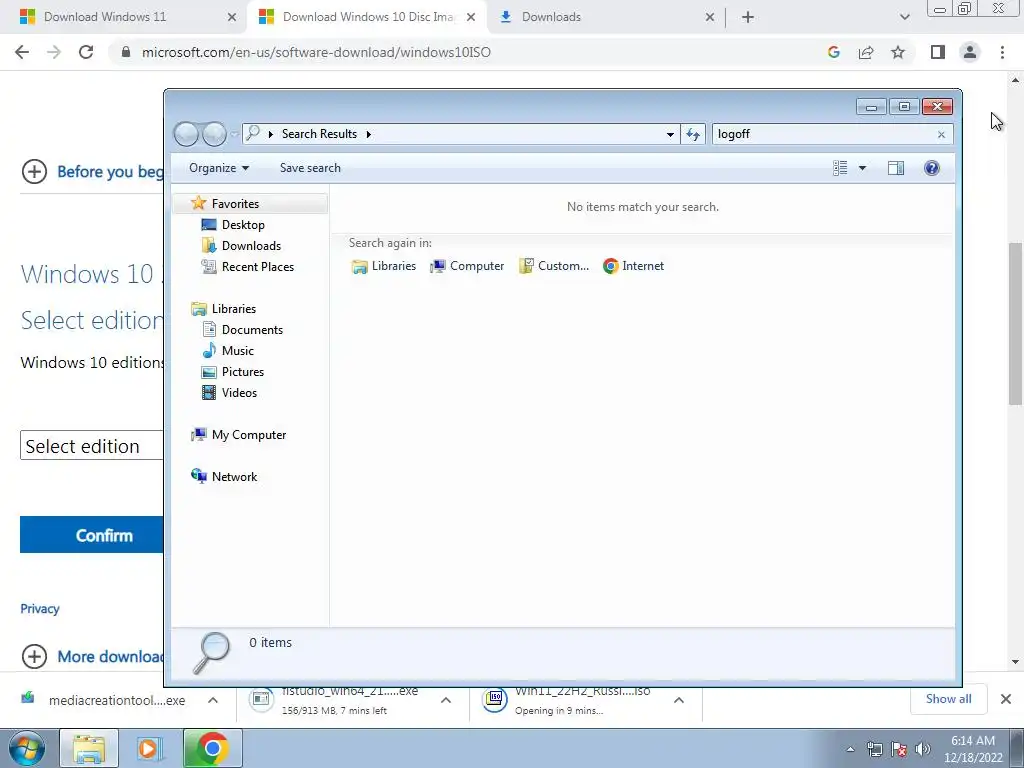Open Windows Explorer from taskbar
The height and width of the screenshot is (768, 1024).
(89, 748)
